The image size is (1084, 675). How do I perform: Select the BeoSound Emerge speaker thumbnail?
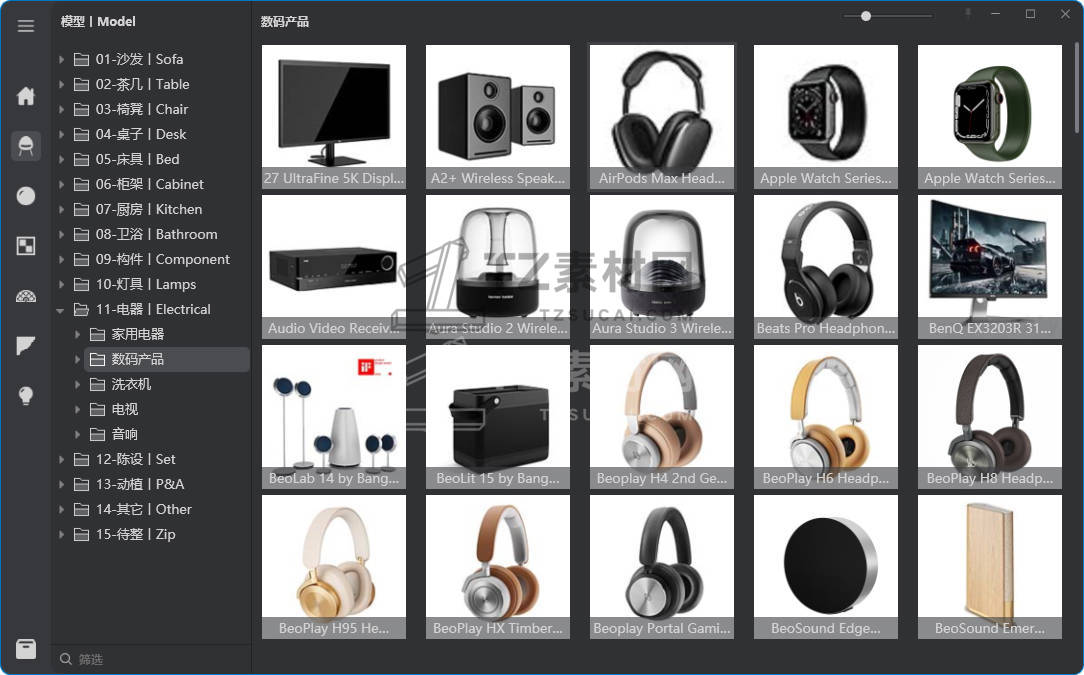989,567
